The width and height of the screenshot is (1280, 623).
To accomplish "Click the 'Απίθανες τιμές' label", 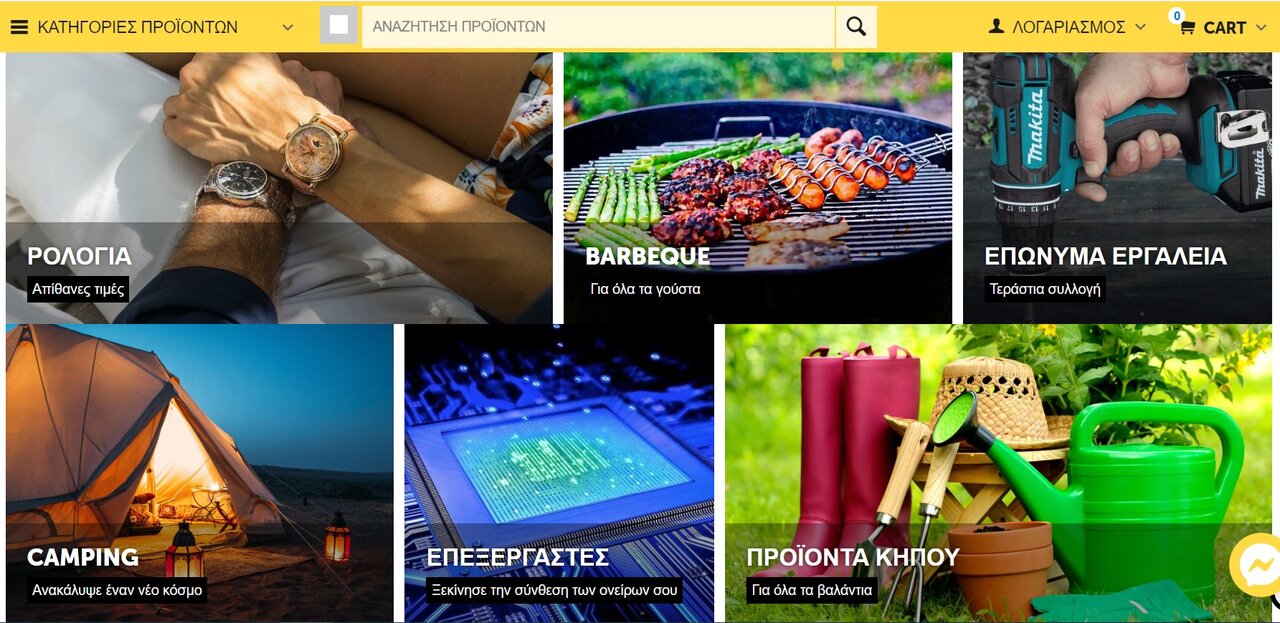I will pyautogui.click(x=78, y=289).
